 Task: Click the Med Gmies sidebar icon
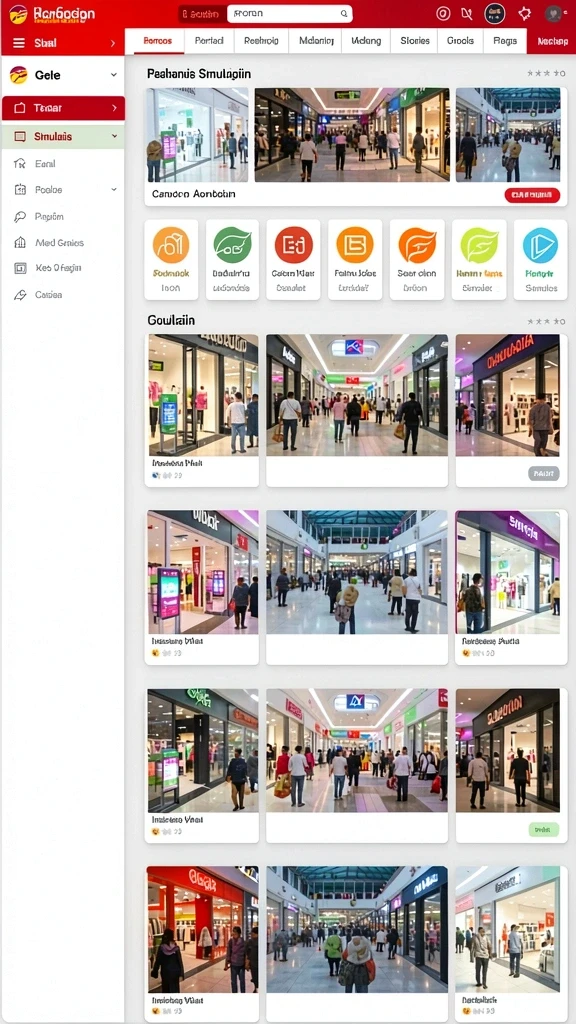click(20, 242)
